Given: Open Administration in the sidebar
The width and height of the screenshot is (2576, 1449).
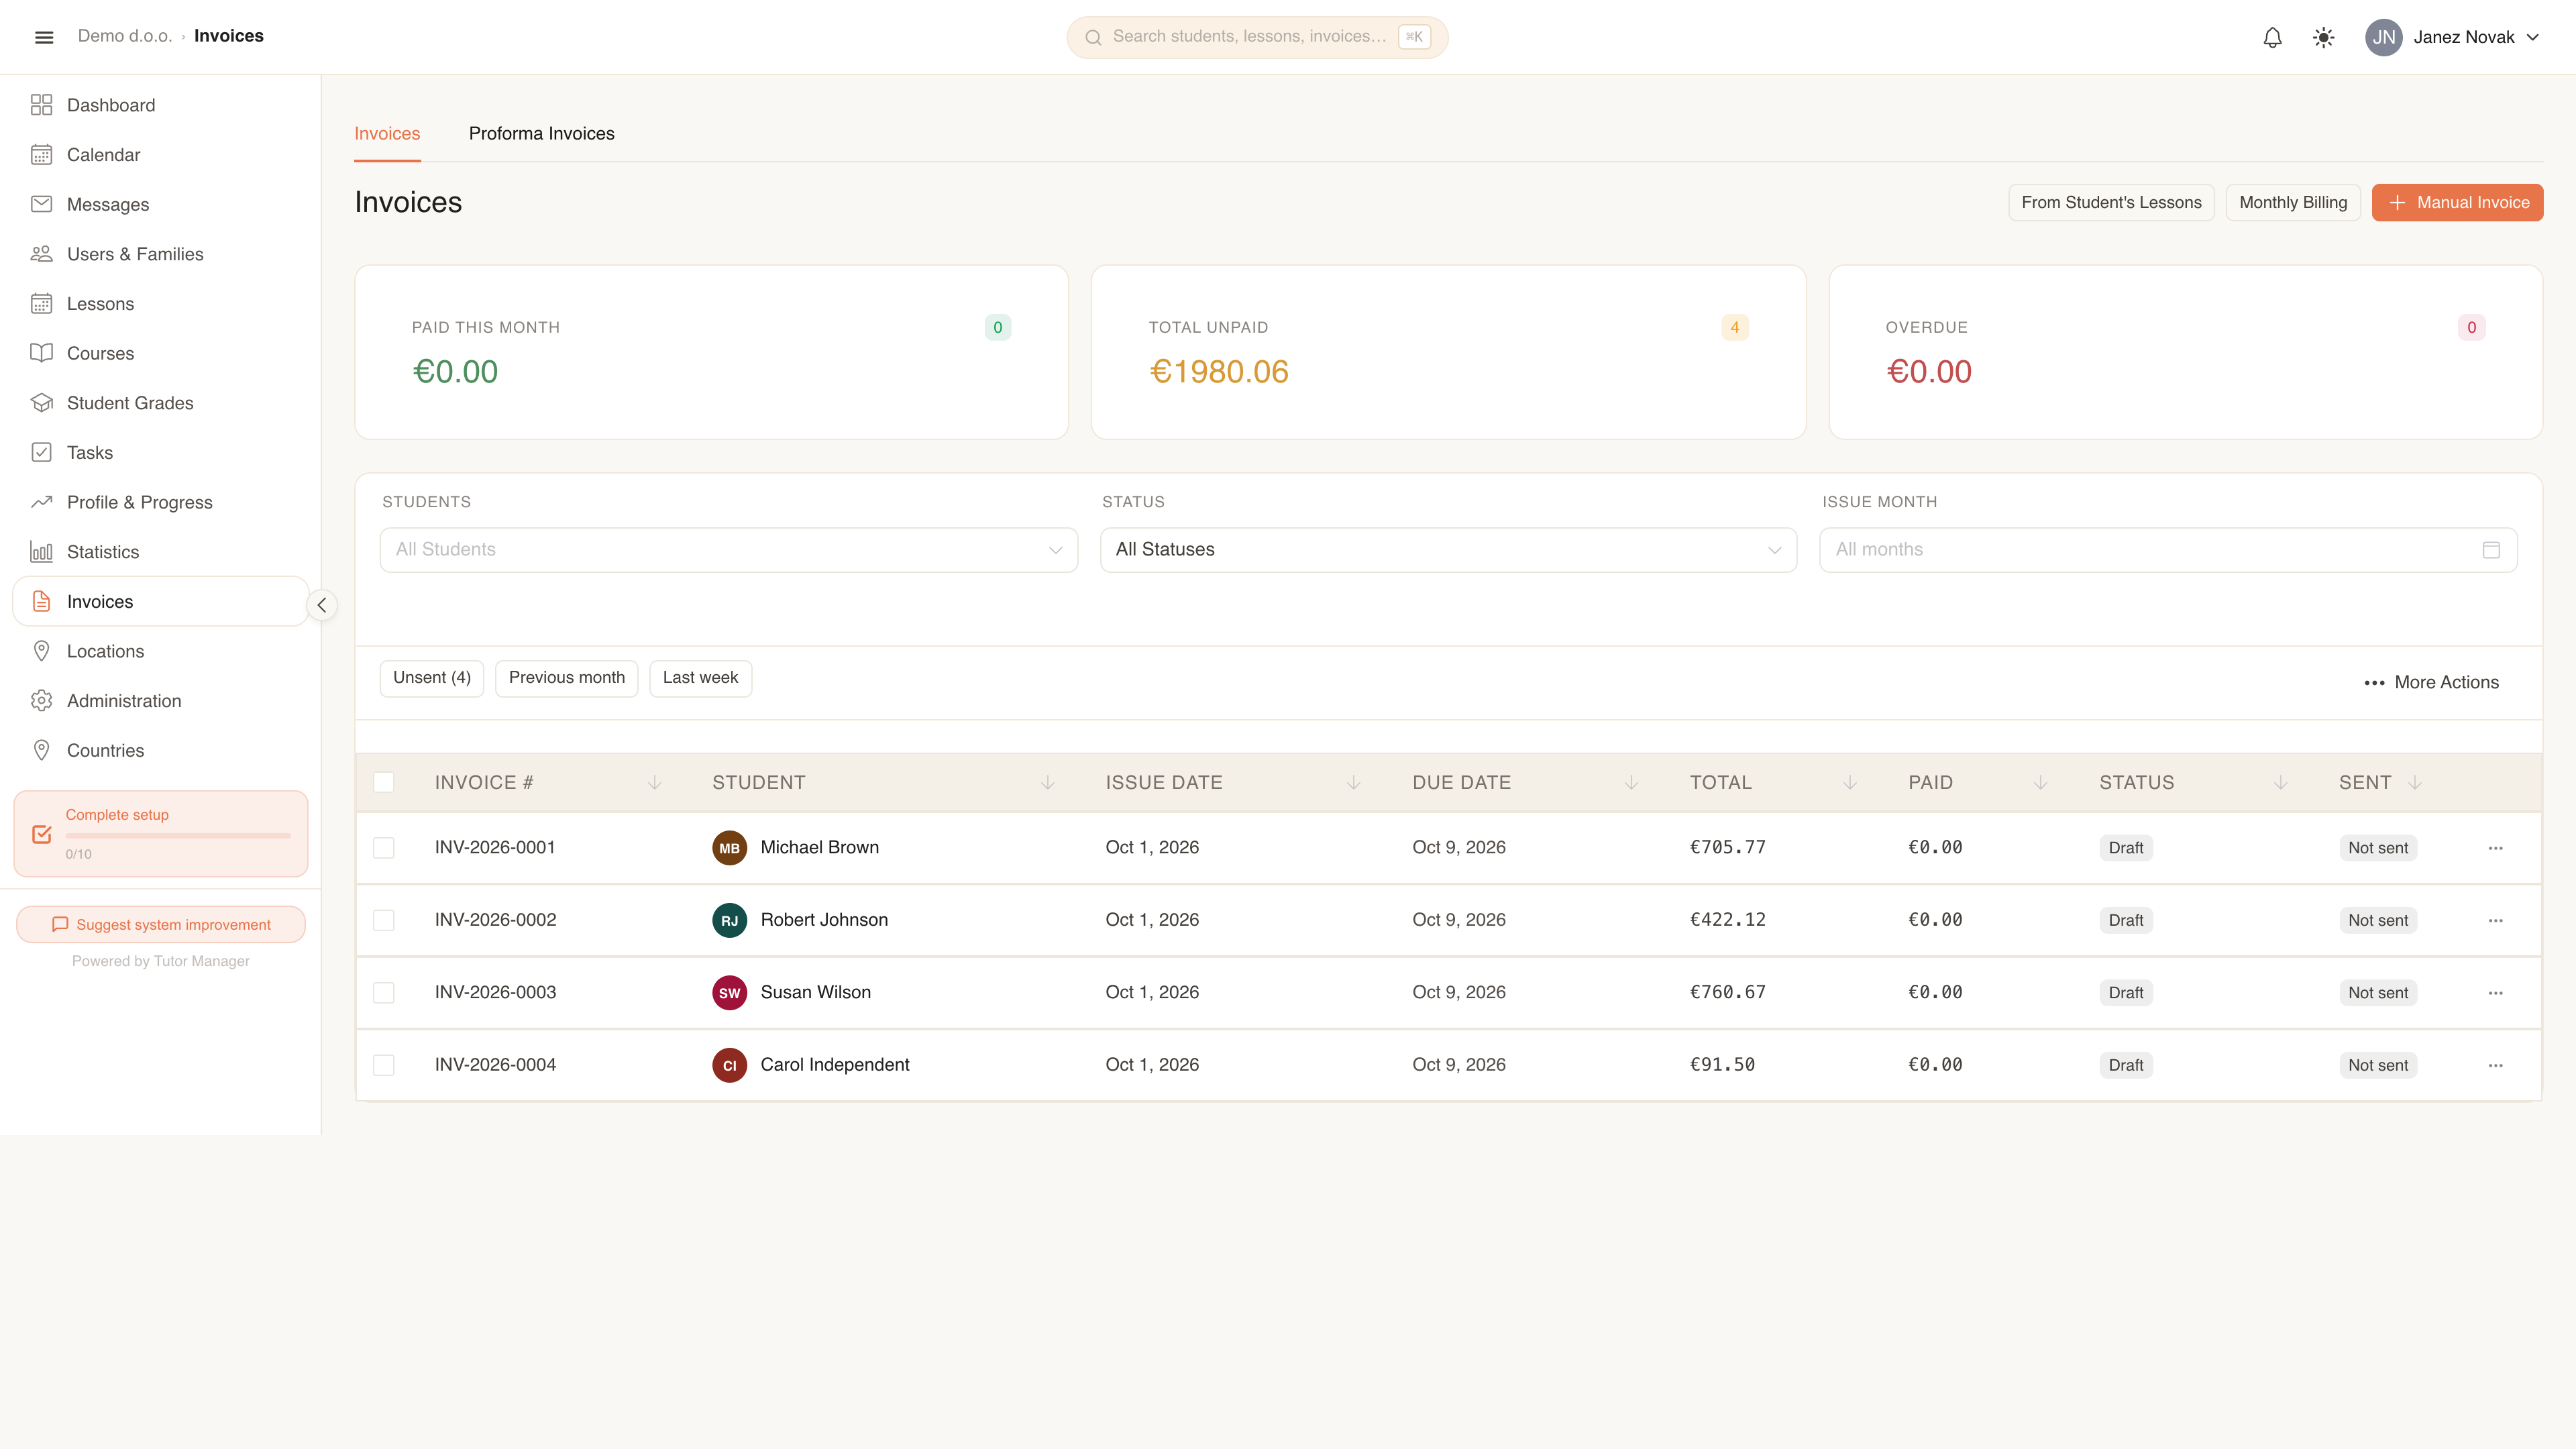Looking at the screenshot, I should 160,701.
